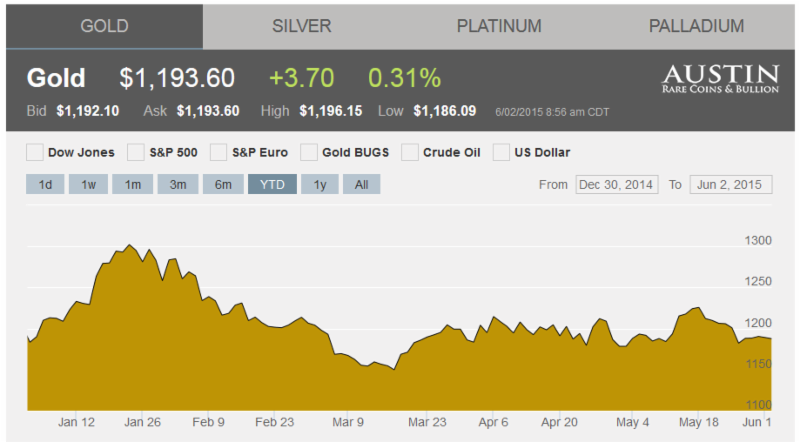Check the S&P Euro overlay box
This screenshot has width=800, height=442.
[x=219, y=153]
